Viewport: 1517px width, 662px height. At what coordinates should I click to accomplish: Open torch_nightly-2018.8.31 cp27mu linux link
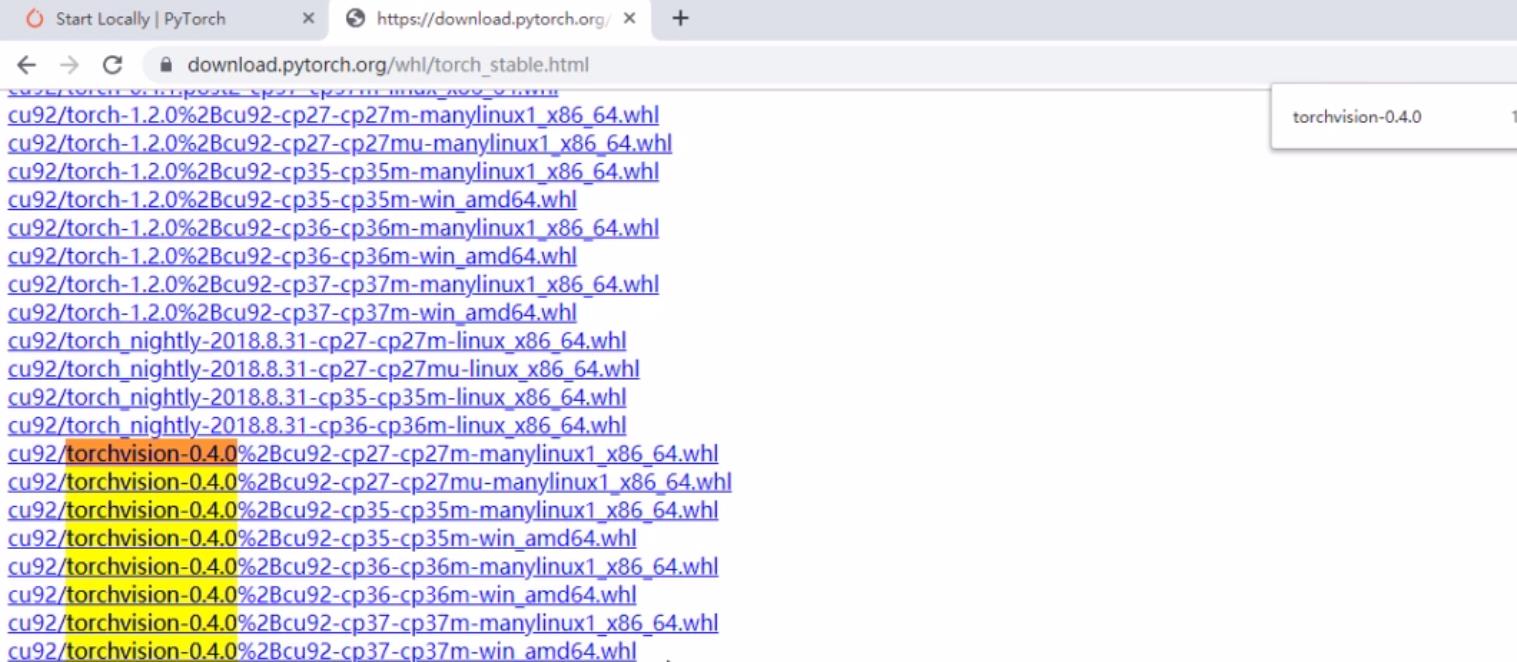point(324,369)
